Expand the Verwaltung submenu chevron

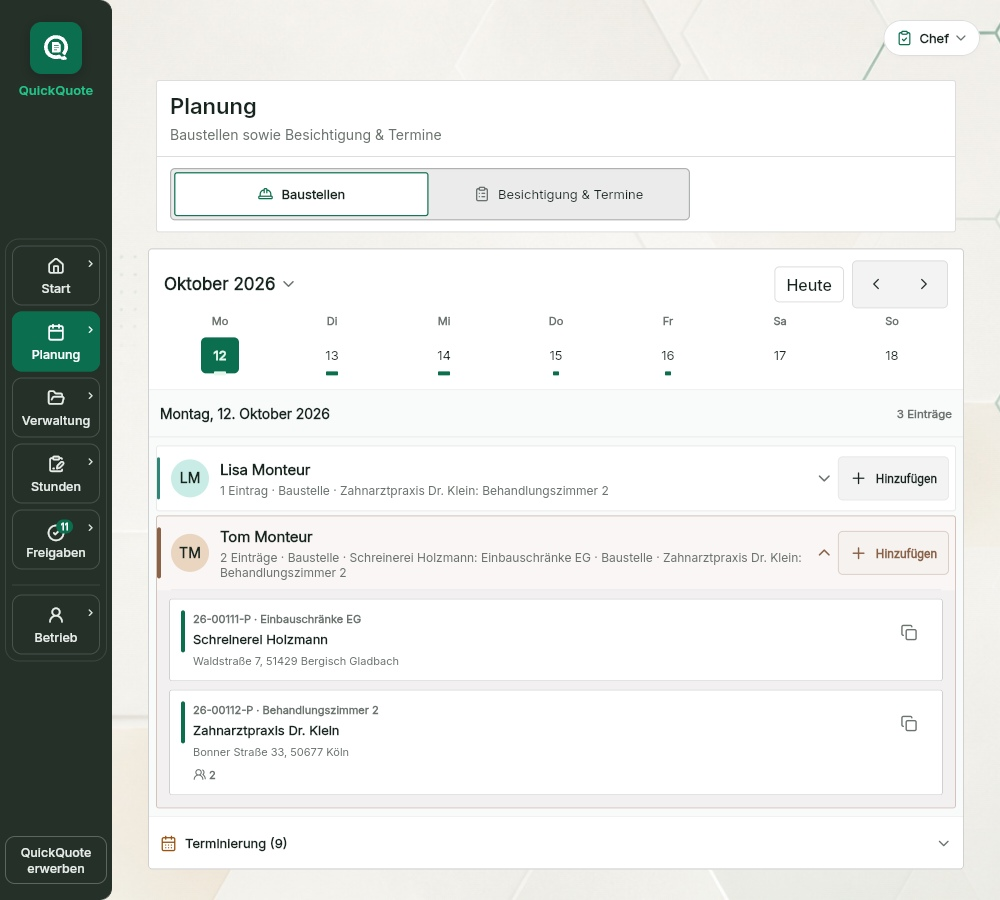[91, 395]
